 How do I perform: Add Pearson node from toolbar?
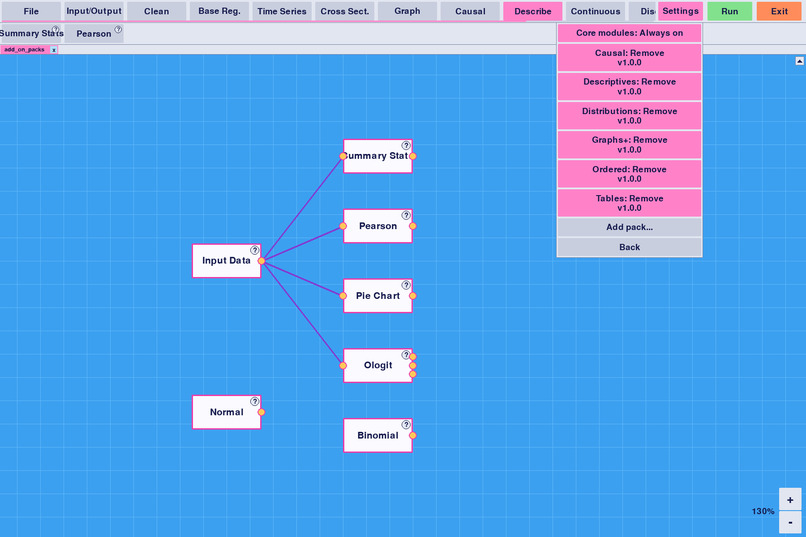tap(94, 33)
